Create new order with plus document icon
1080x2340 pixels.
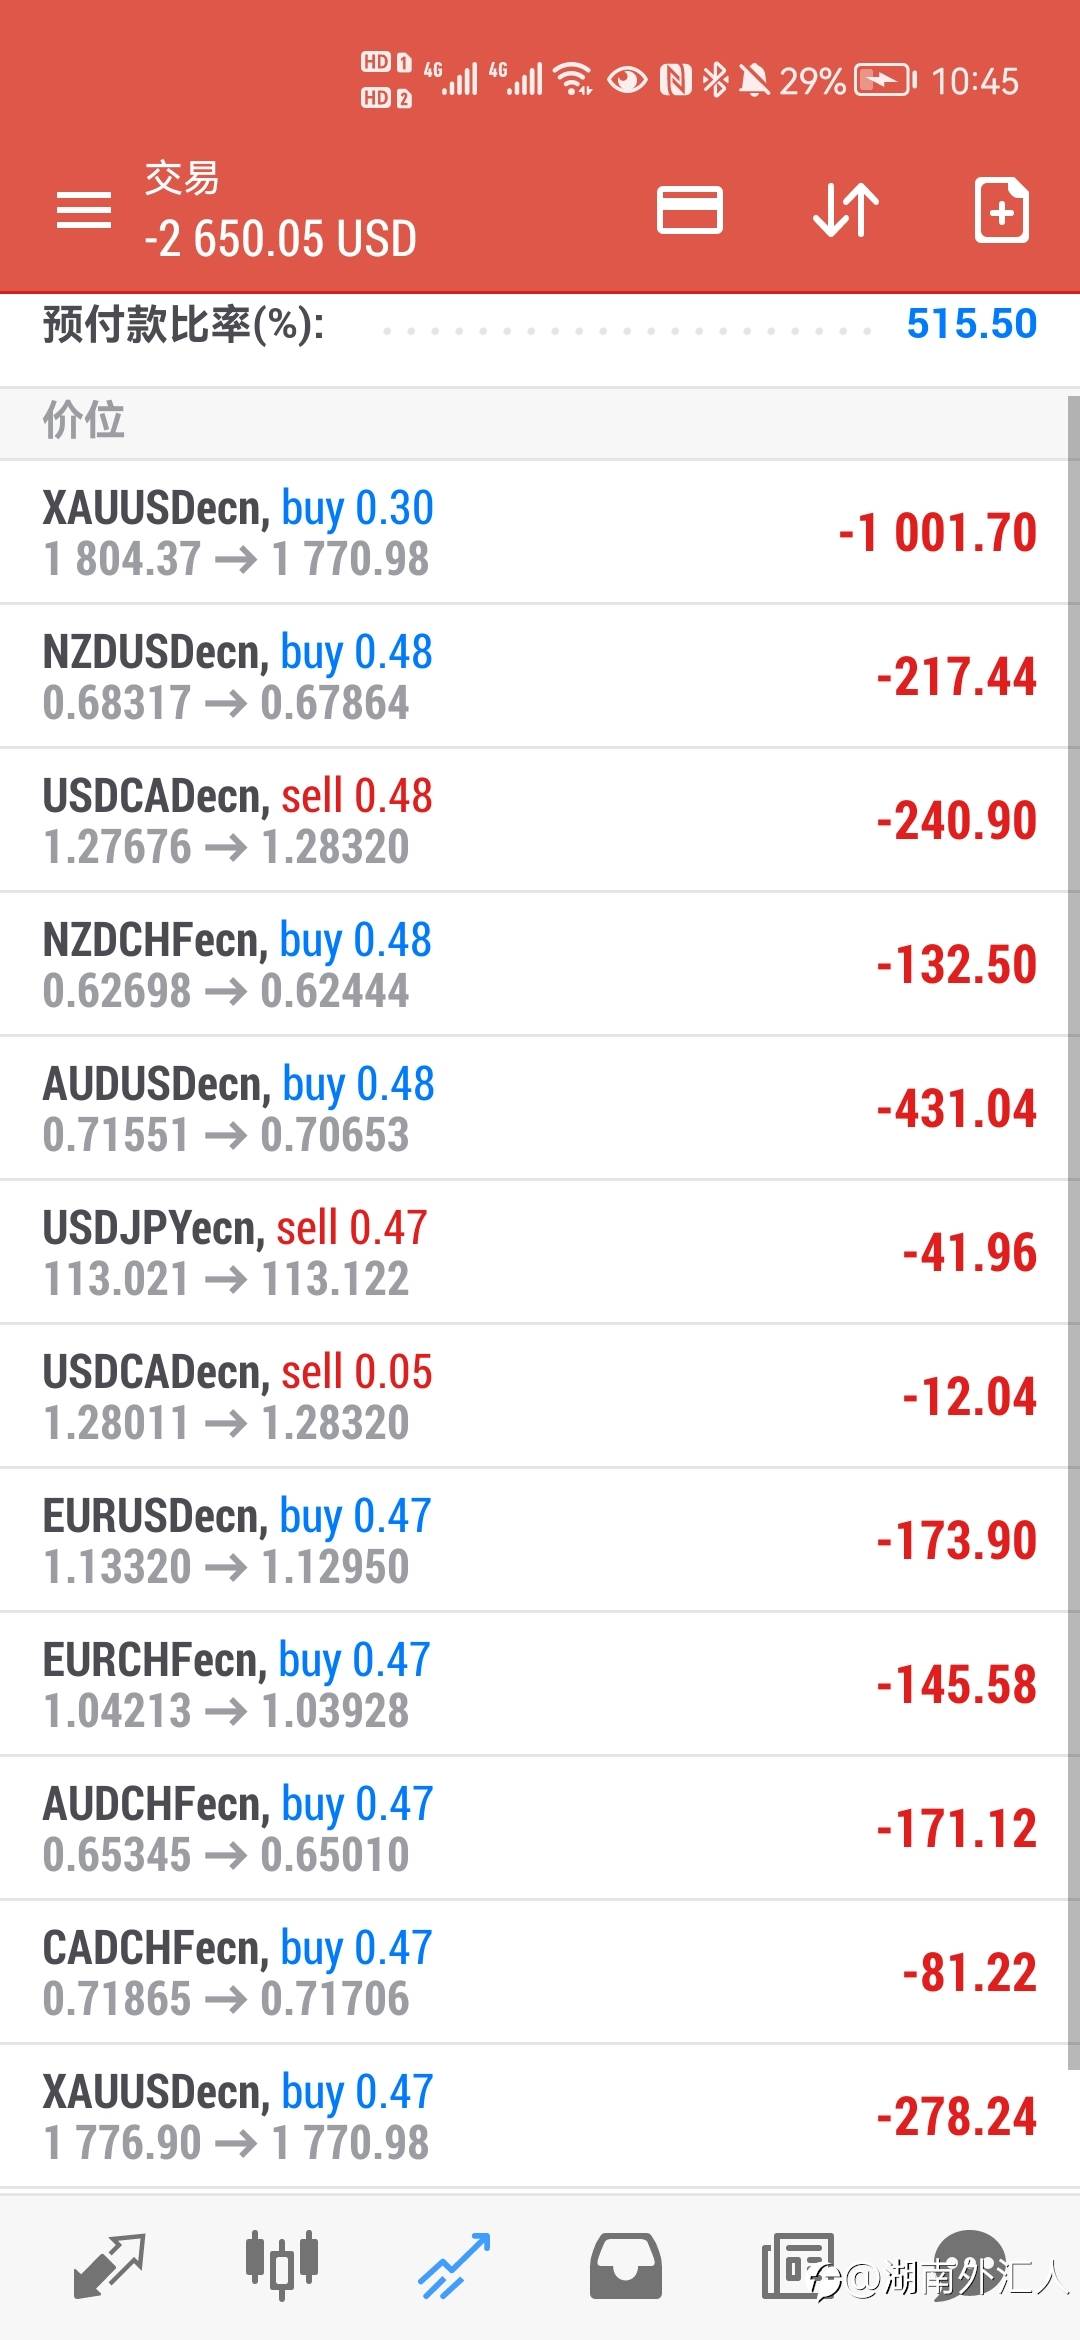tap(1002, 210)
